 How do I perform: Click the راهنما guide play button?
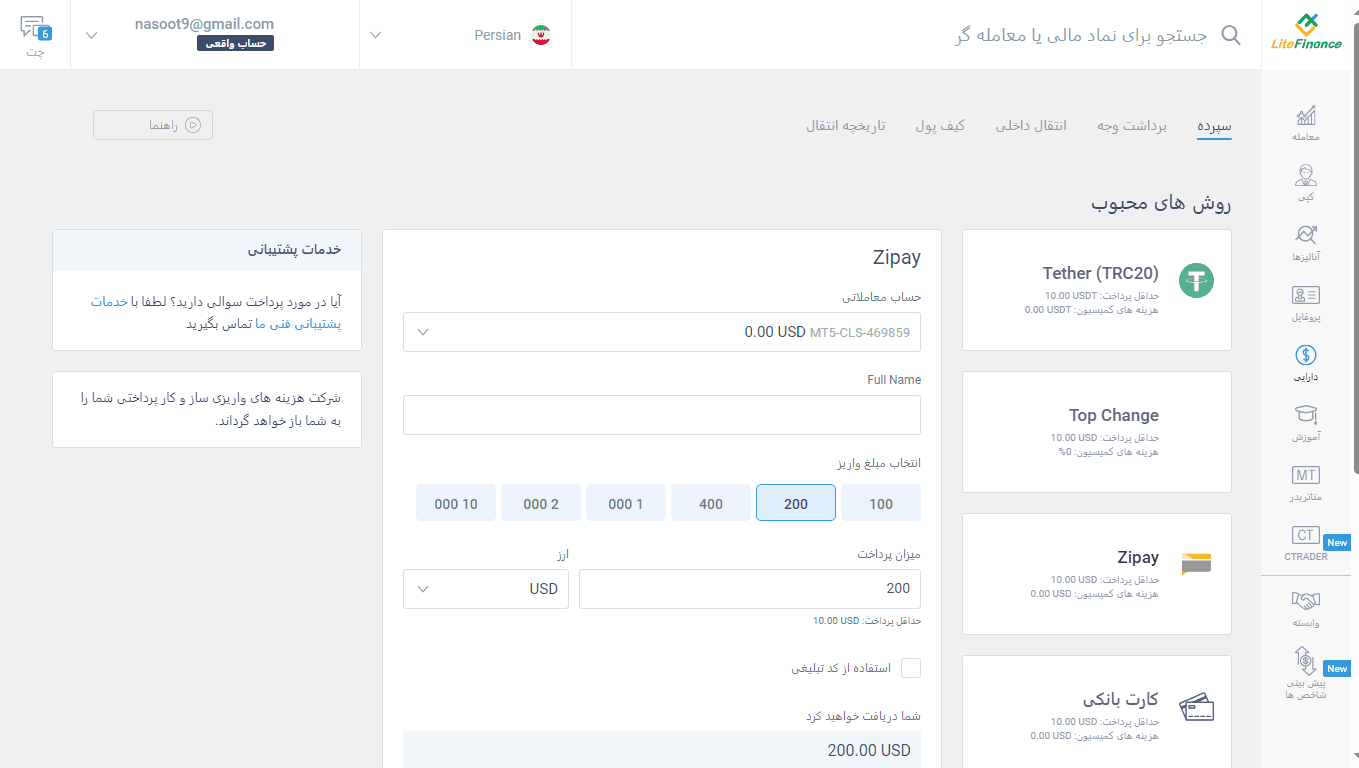(153, 125)
